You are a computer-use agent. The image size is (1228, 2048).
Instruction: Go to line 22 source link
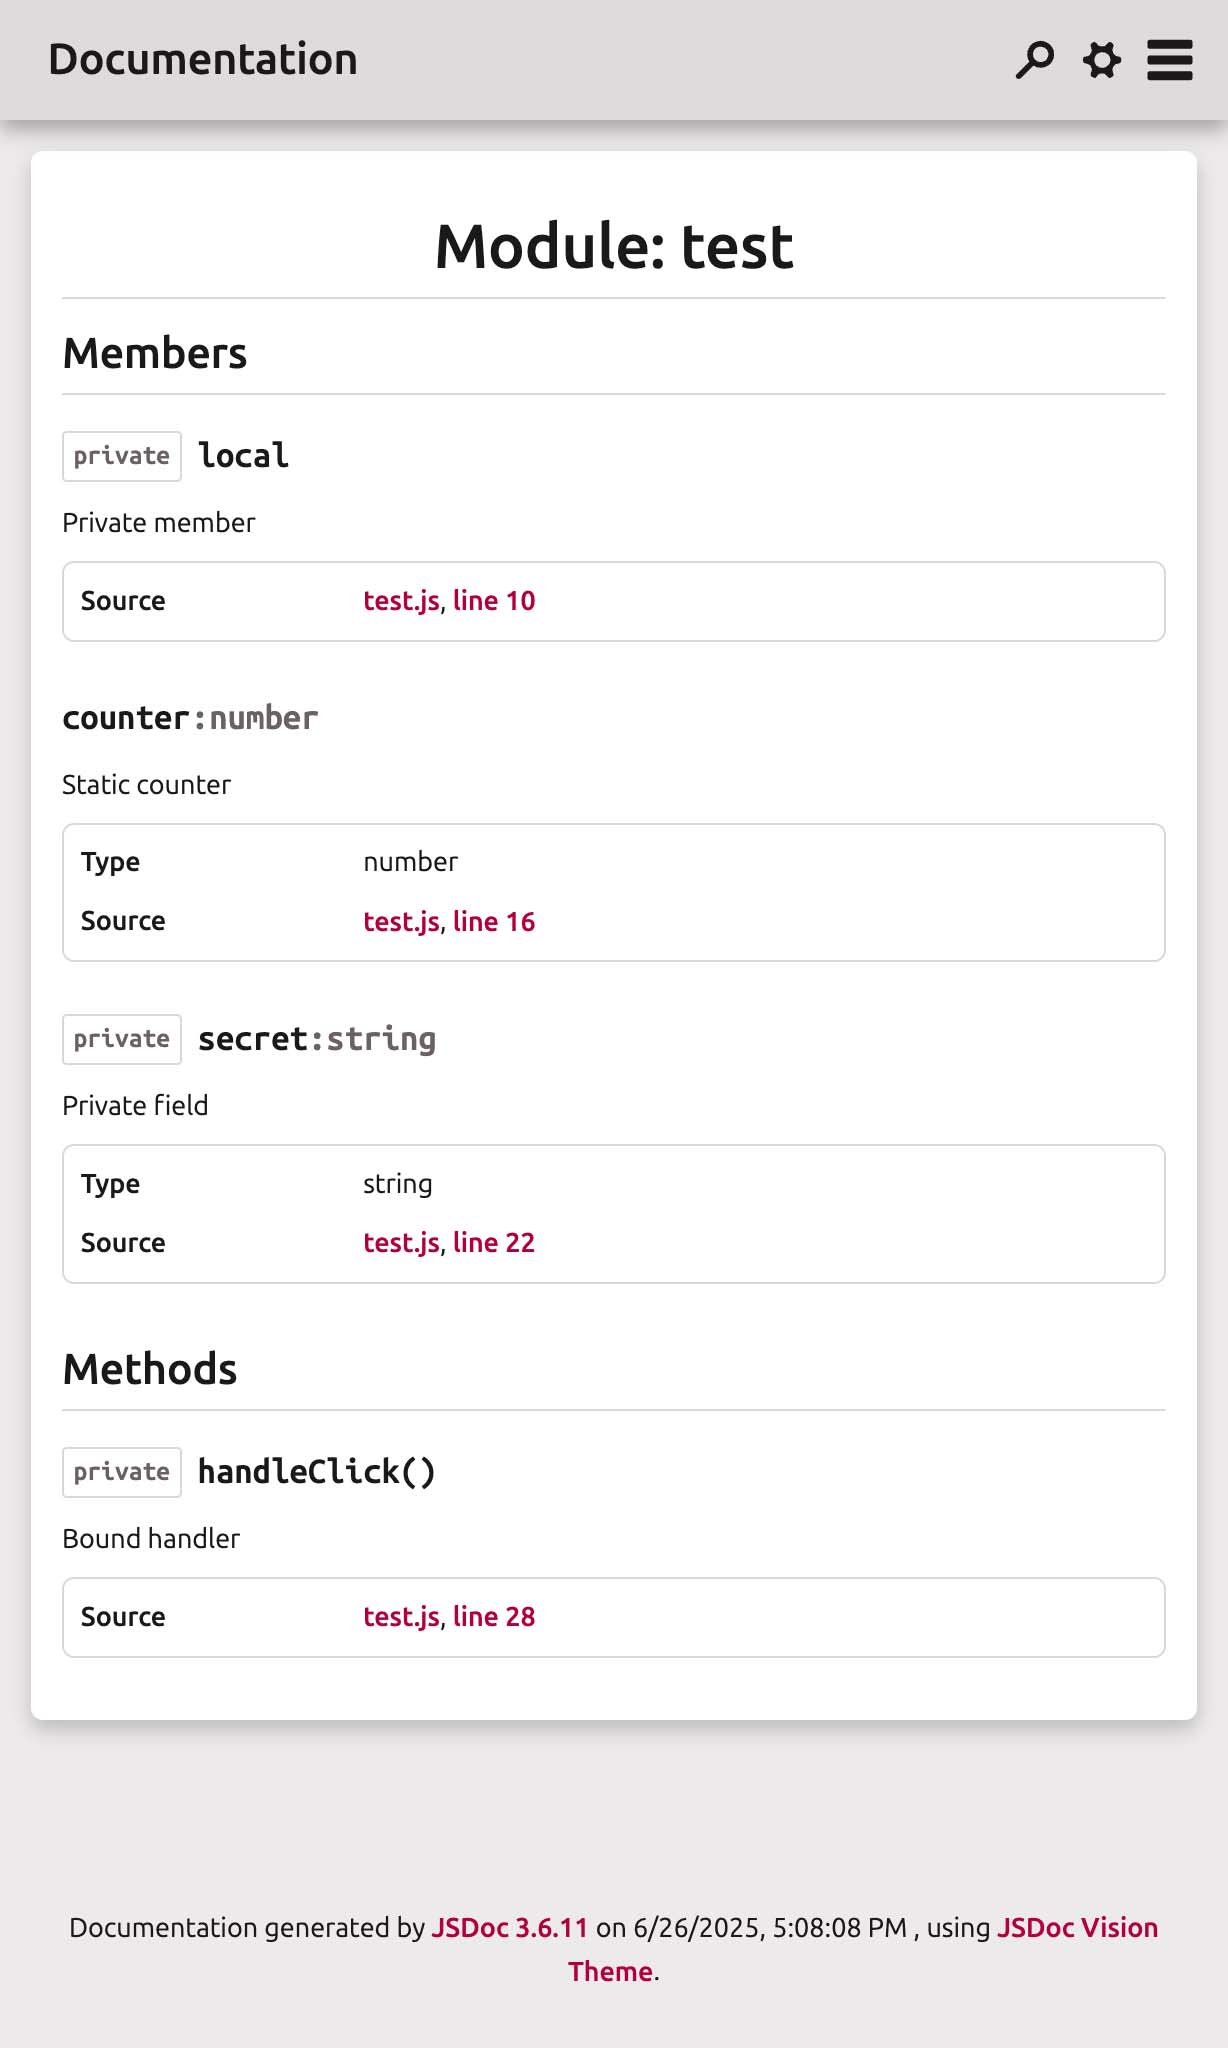tap(494, 1243)
